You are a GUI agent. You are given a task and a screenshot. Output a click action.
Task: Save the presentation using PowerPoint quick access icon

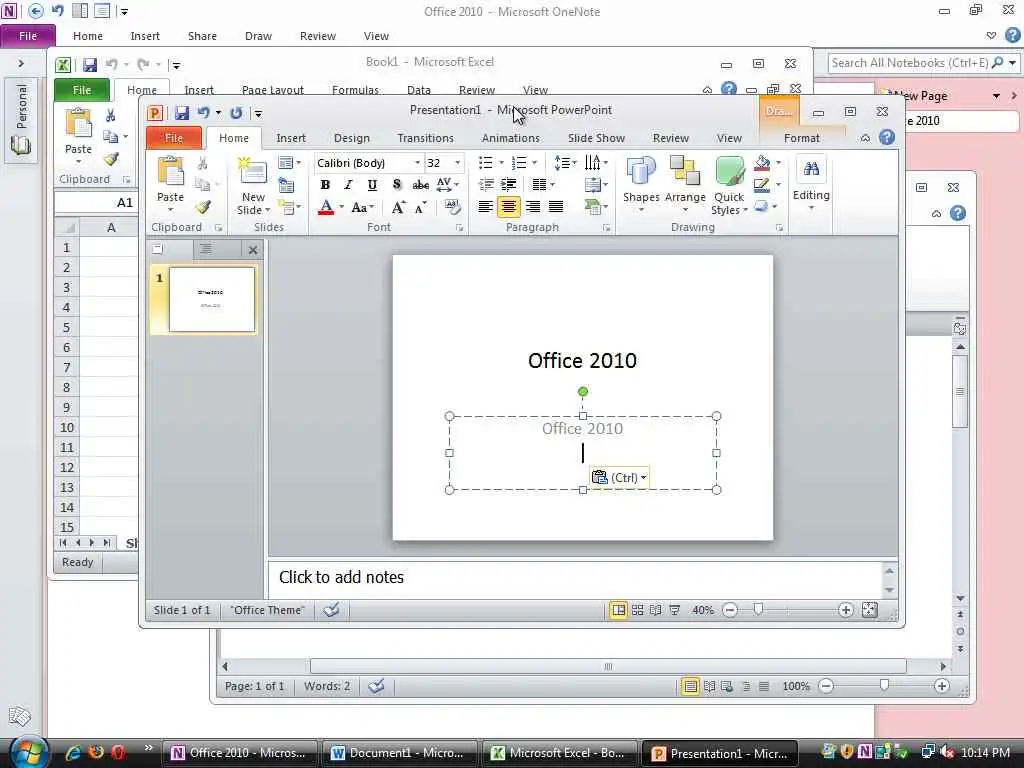(182, 112)
